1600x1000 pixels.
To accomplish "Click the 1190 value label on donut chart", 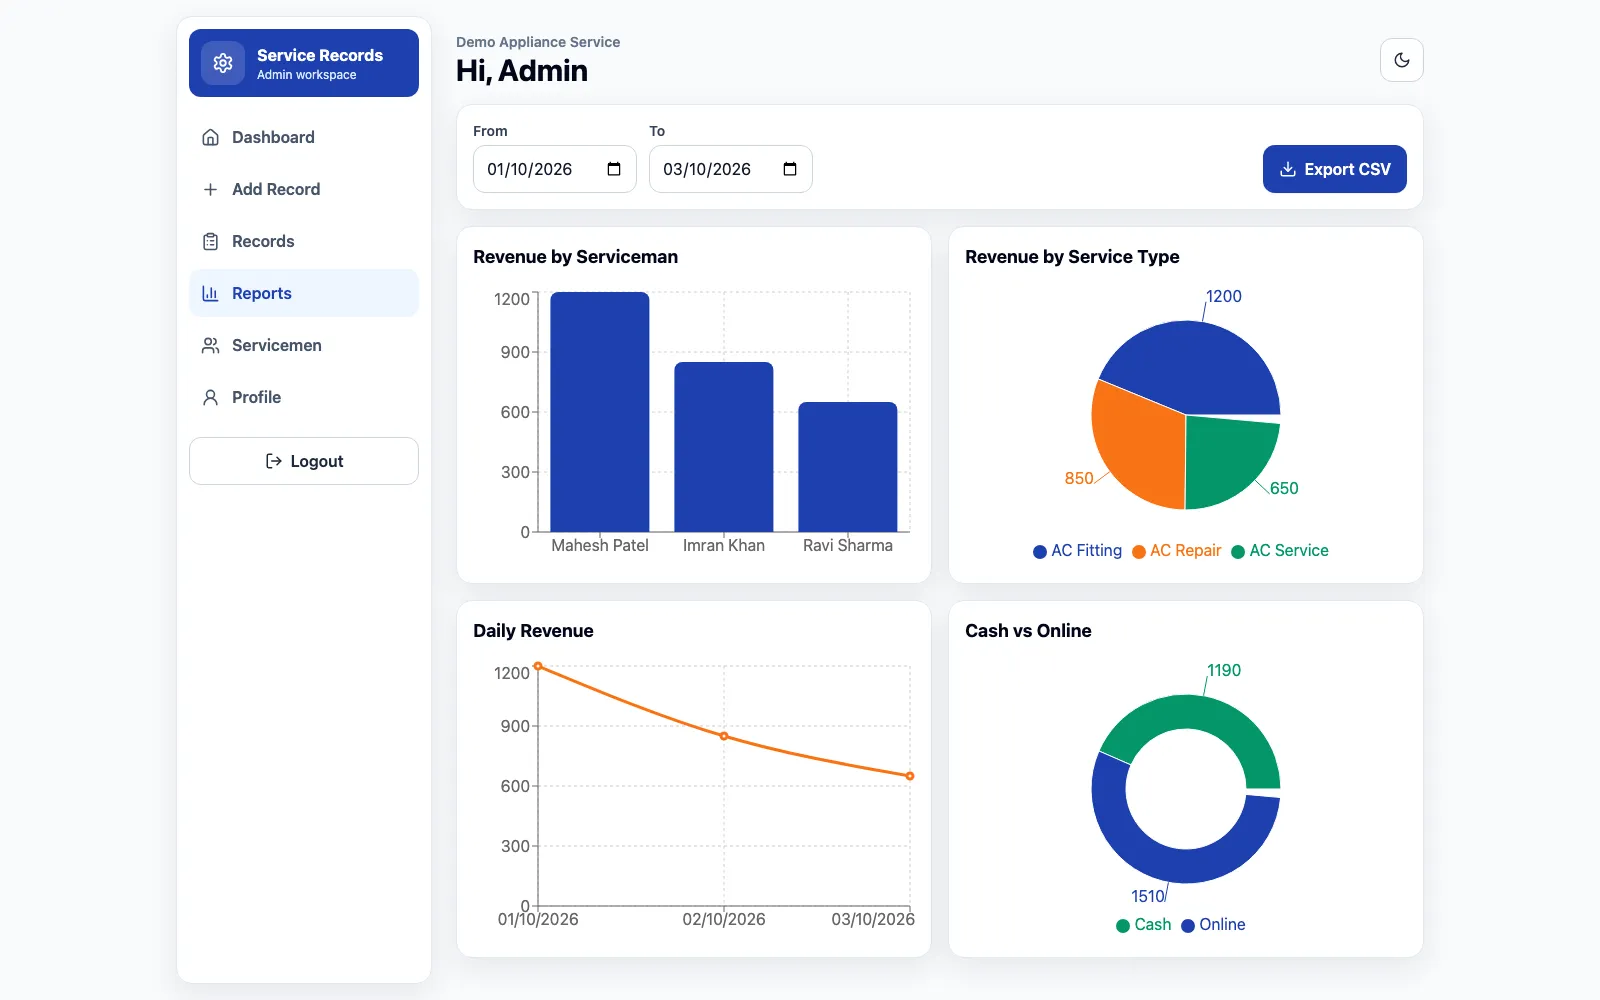I will click(x=1224, y=671).
